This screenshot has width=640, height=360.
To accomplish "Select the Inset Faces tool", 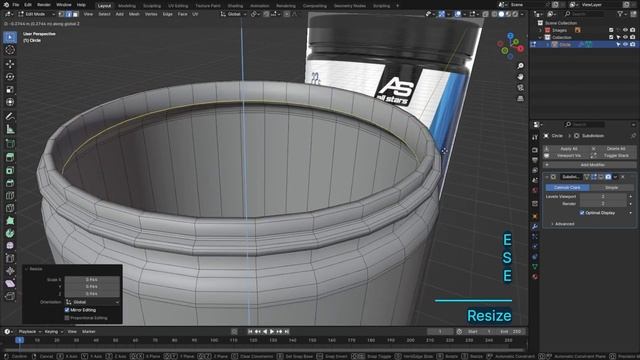I will [x=10, y=170].
